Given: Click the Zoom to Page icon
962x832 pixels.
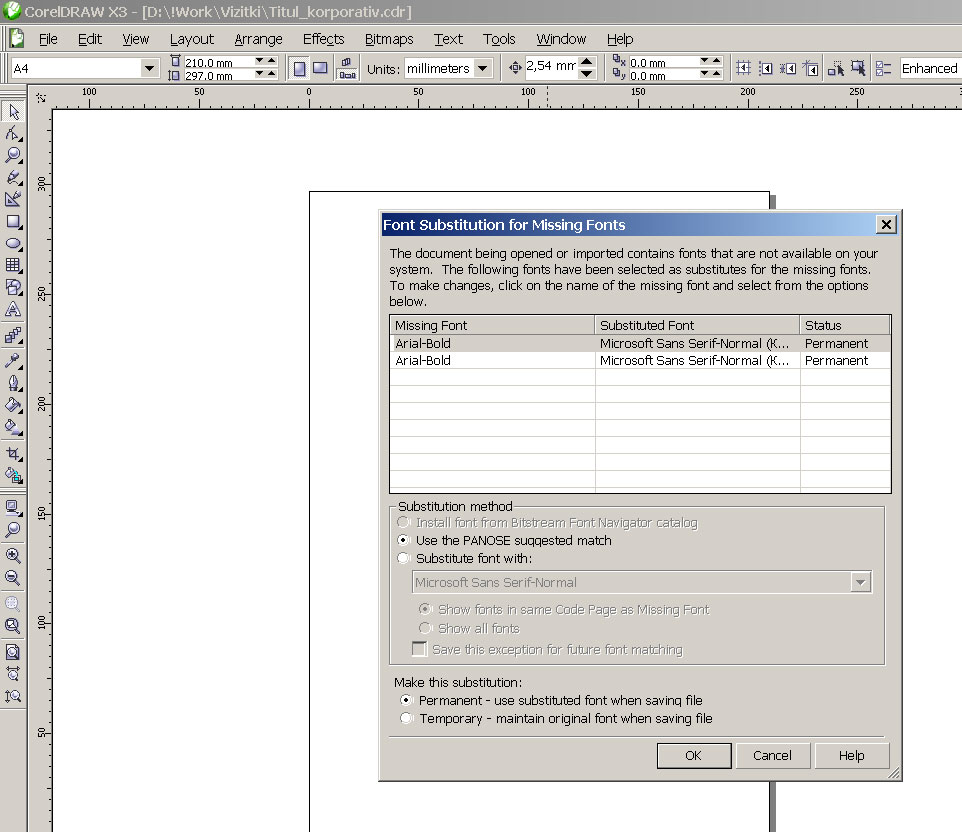Looking at the screenshot, I should point(13,652).
